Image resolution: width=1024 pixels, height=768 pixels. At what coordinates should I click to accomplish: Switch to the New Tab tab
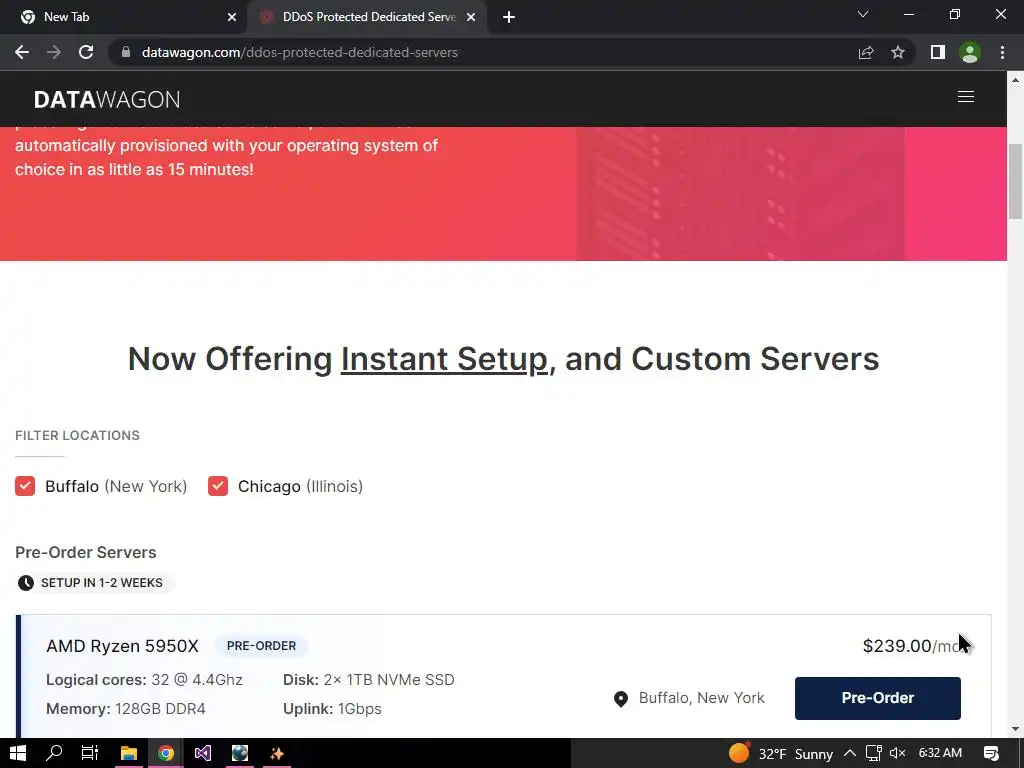(x=124, y=17)
